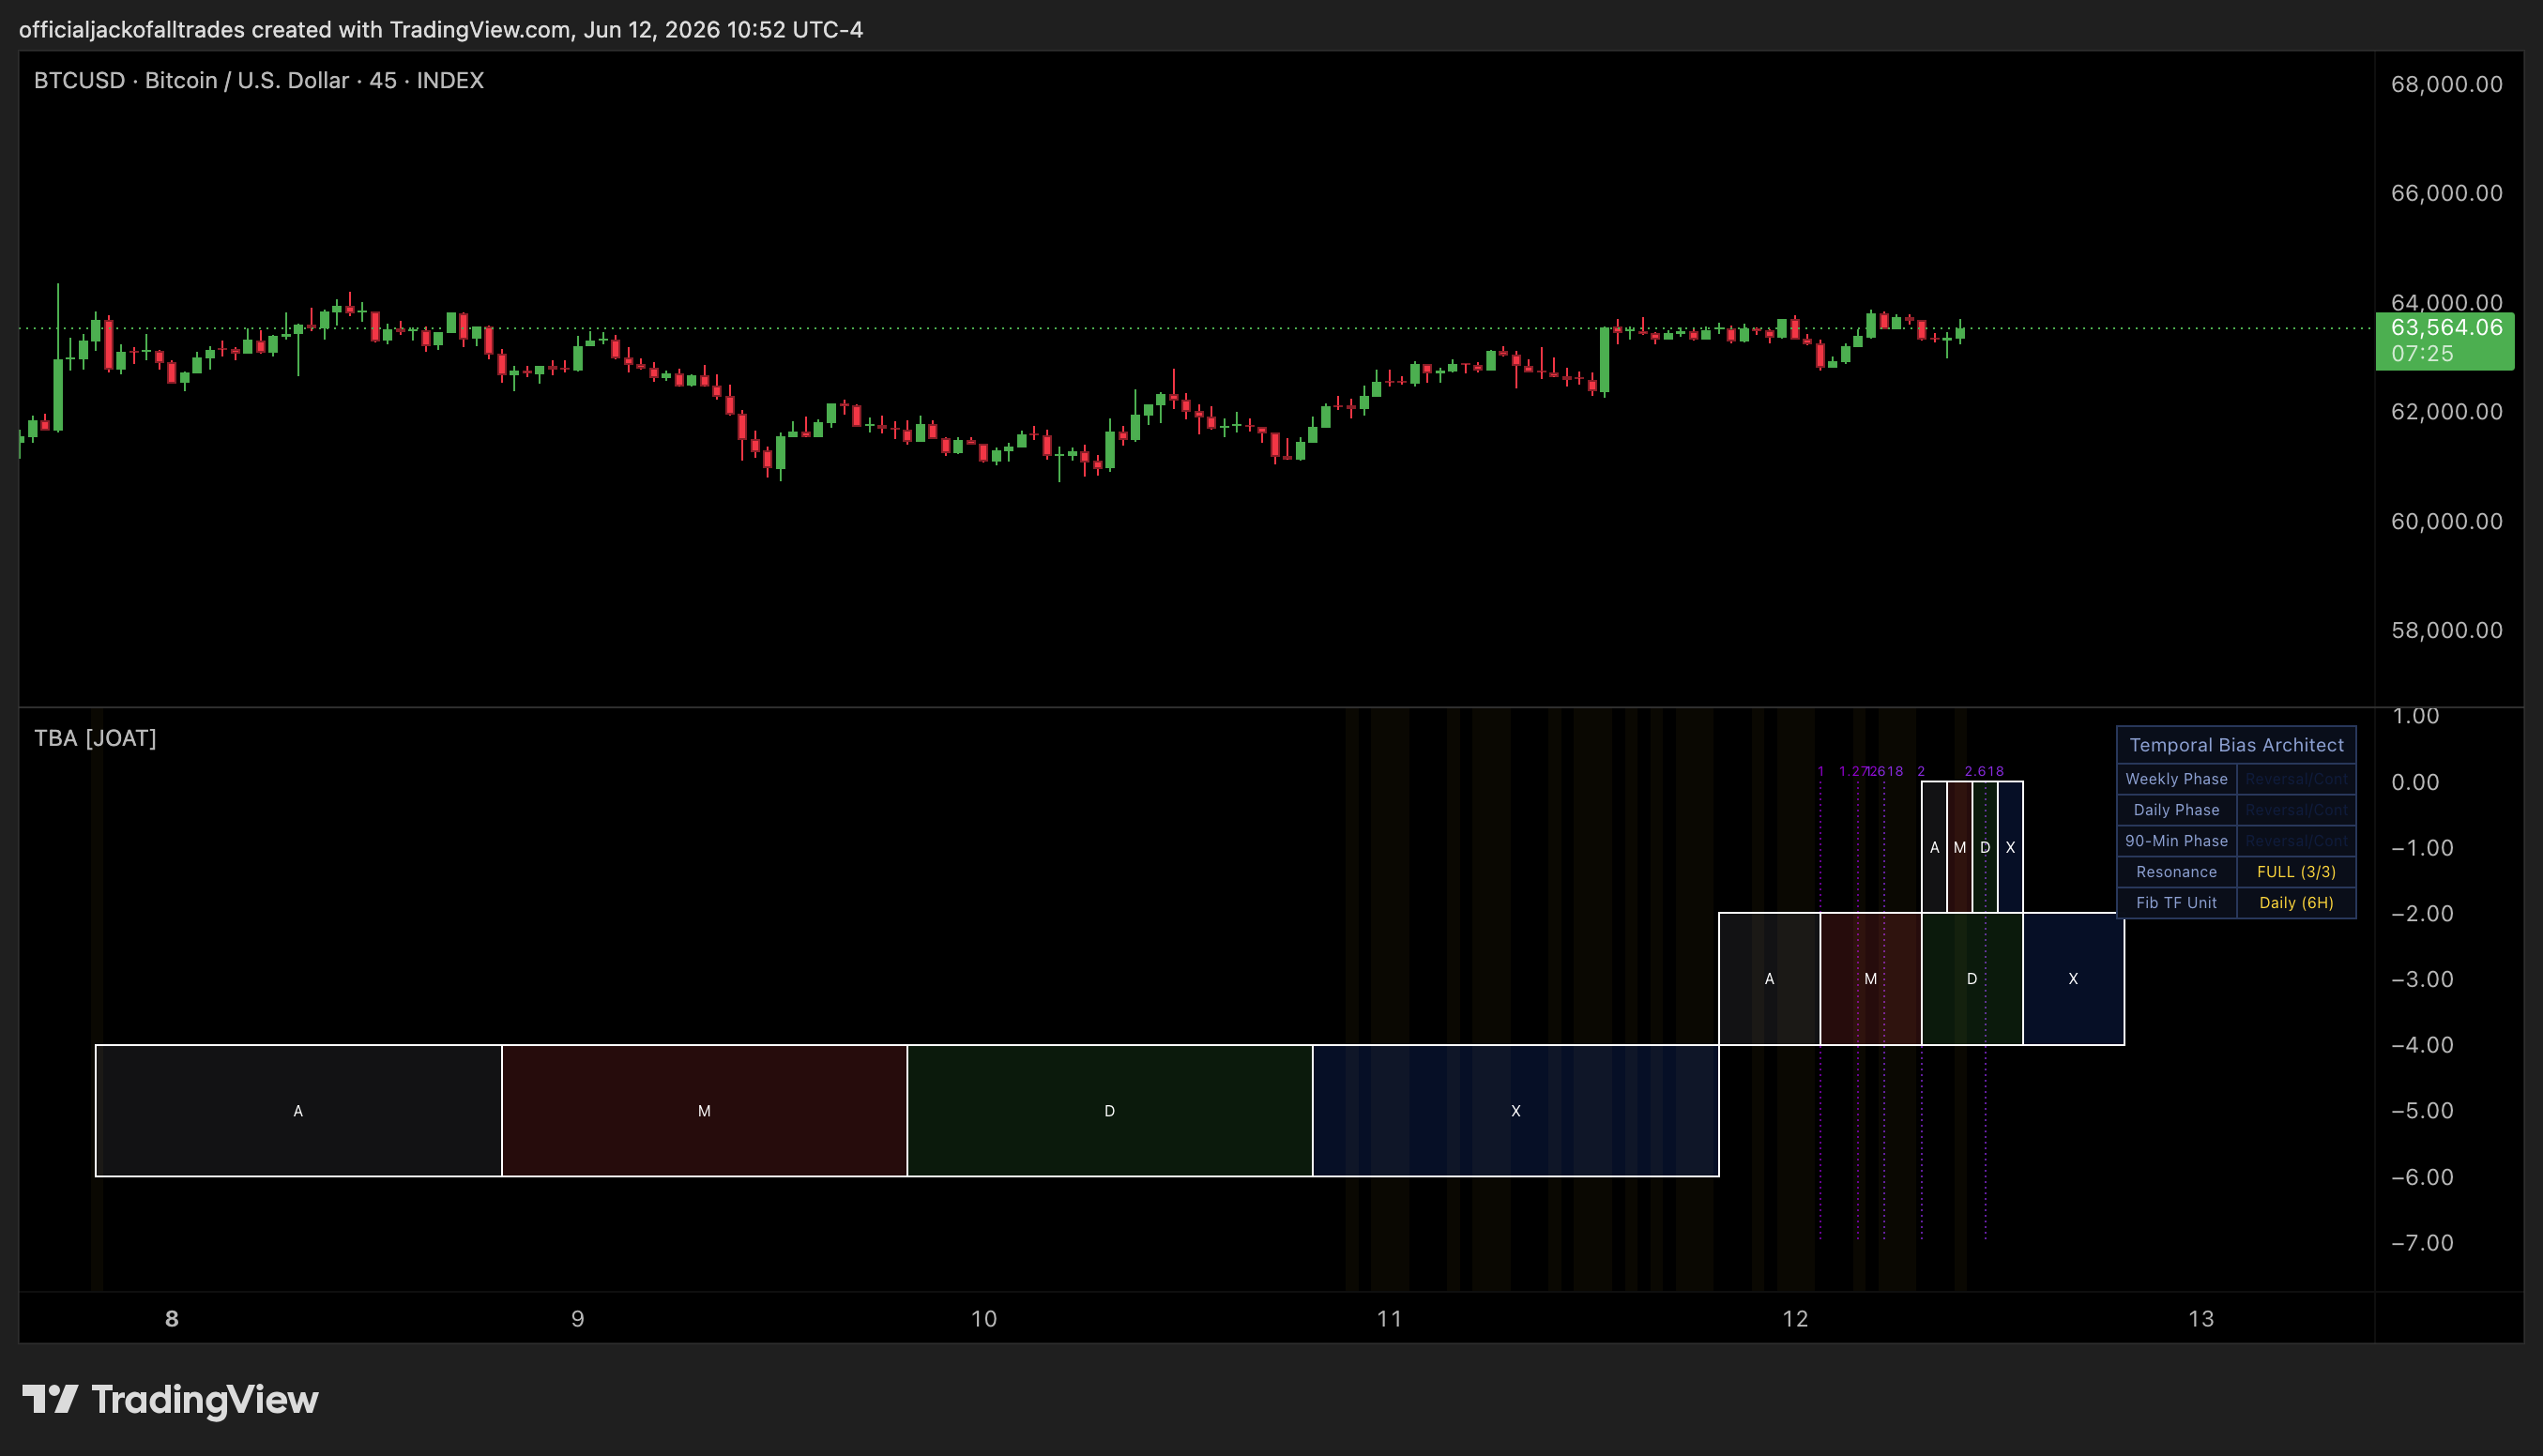Screen dimensions: 2543x1456
Task: Click the 68,000.00 price axis label
Action: pyautogui.click(x=2446, y=84)
